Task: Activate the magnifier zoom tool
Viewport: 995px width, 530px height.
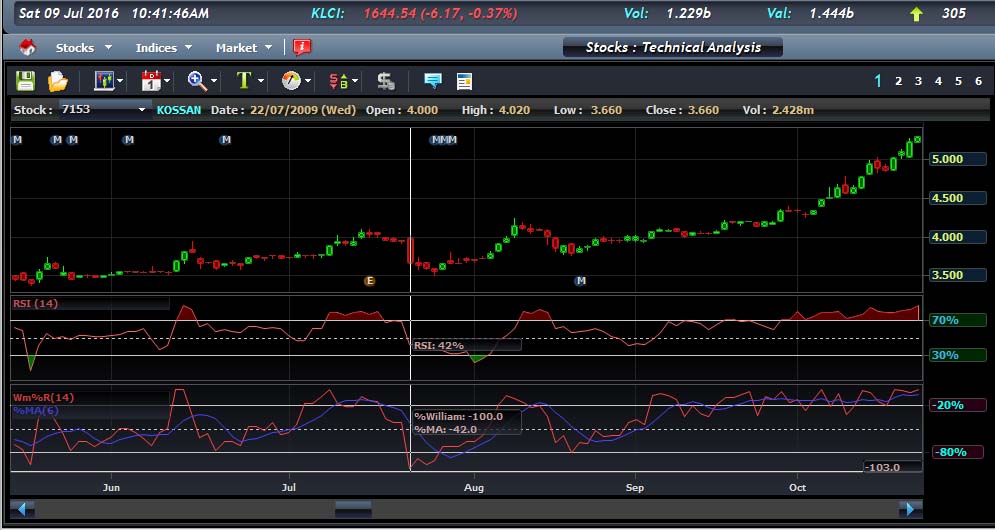Action: point(197,81)
